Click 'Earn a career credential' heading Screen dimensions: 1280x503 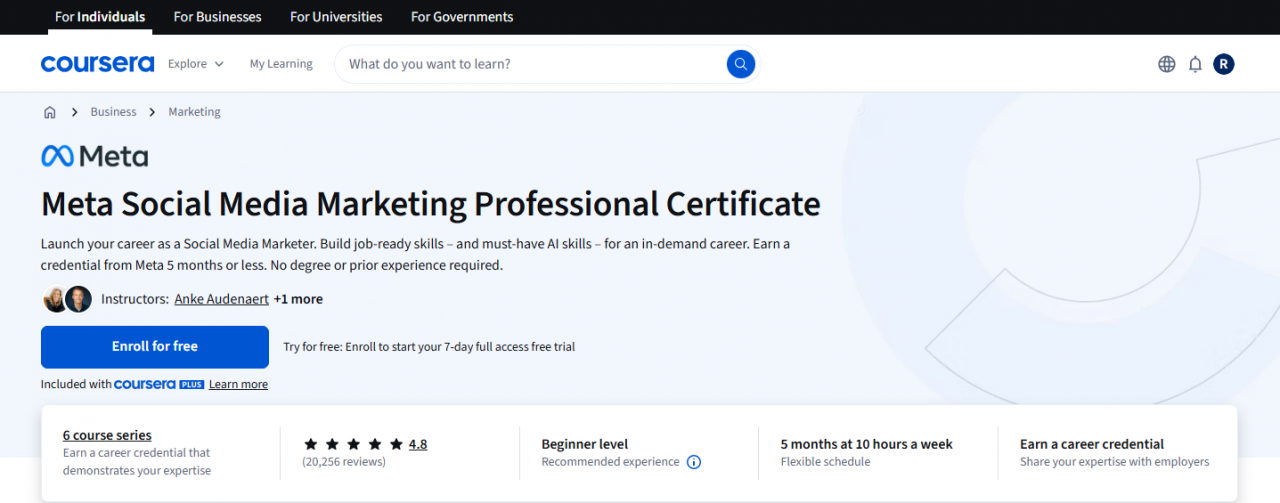(1092, 444)
